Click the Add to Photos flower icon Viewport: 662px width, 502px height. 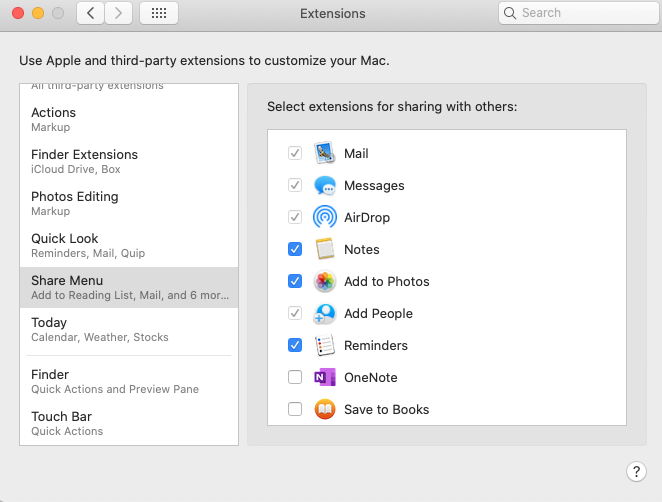tap(324, 281)
